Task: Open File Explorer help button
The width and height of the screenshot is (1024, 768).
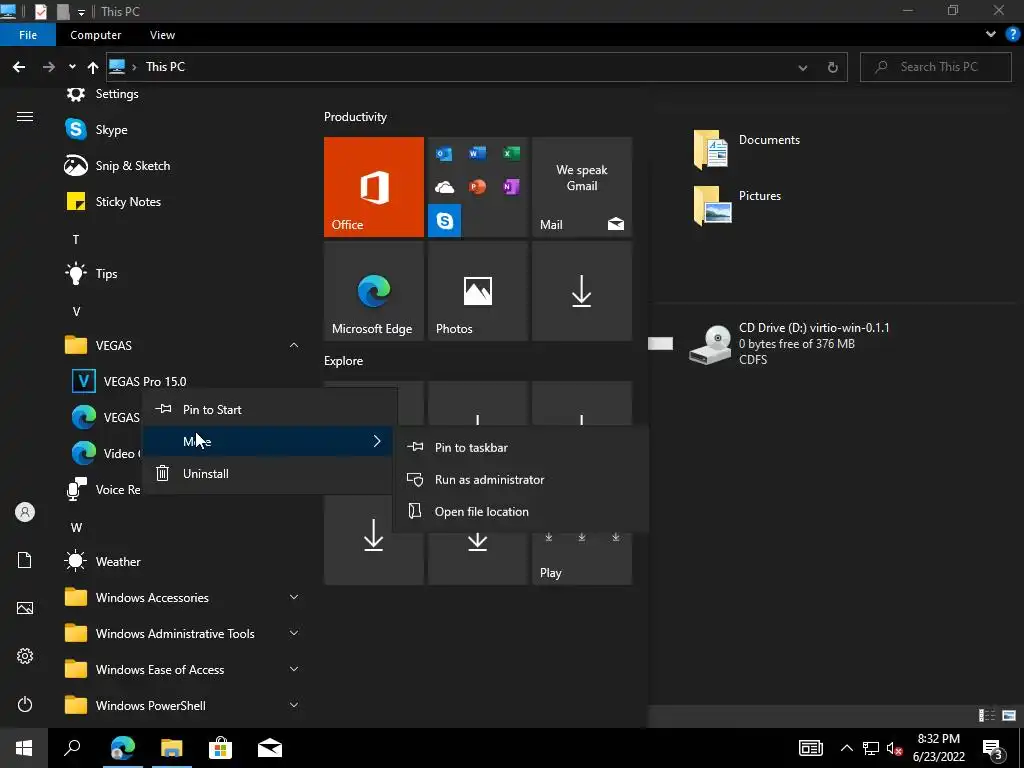Action: 1013,35
